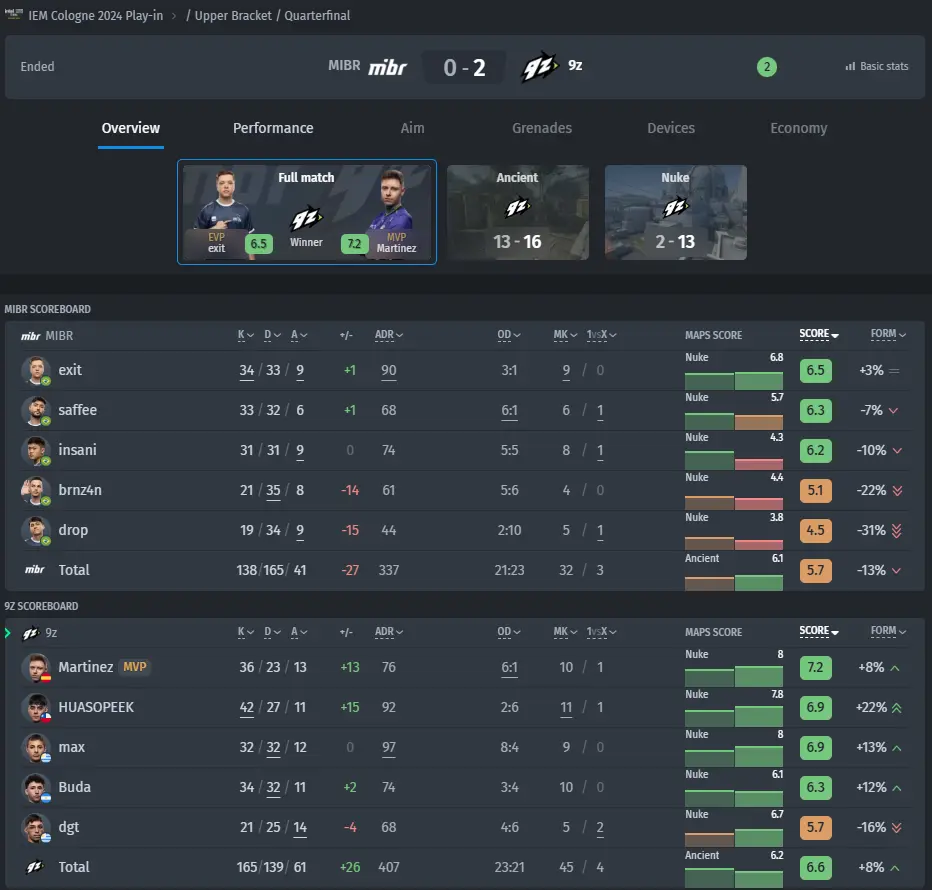Open player saffee's profile
Screen dimensions: 932x890
click(x=77, y=410)
